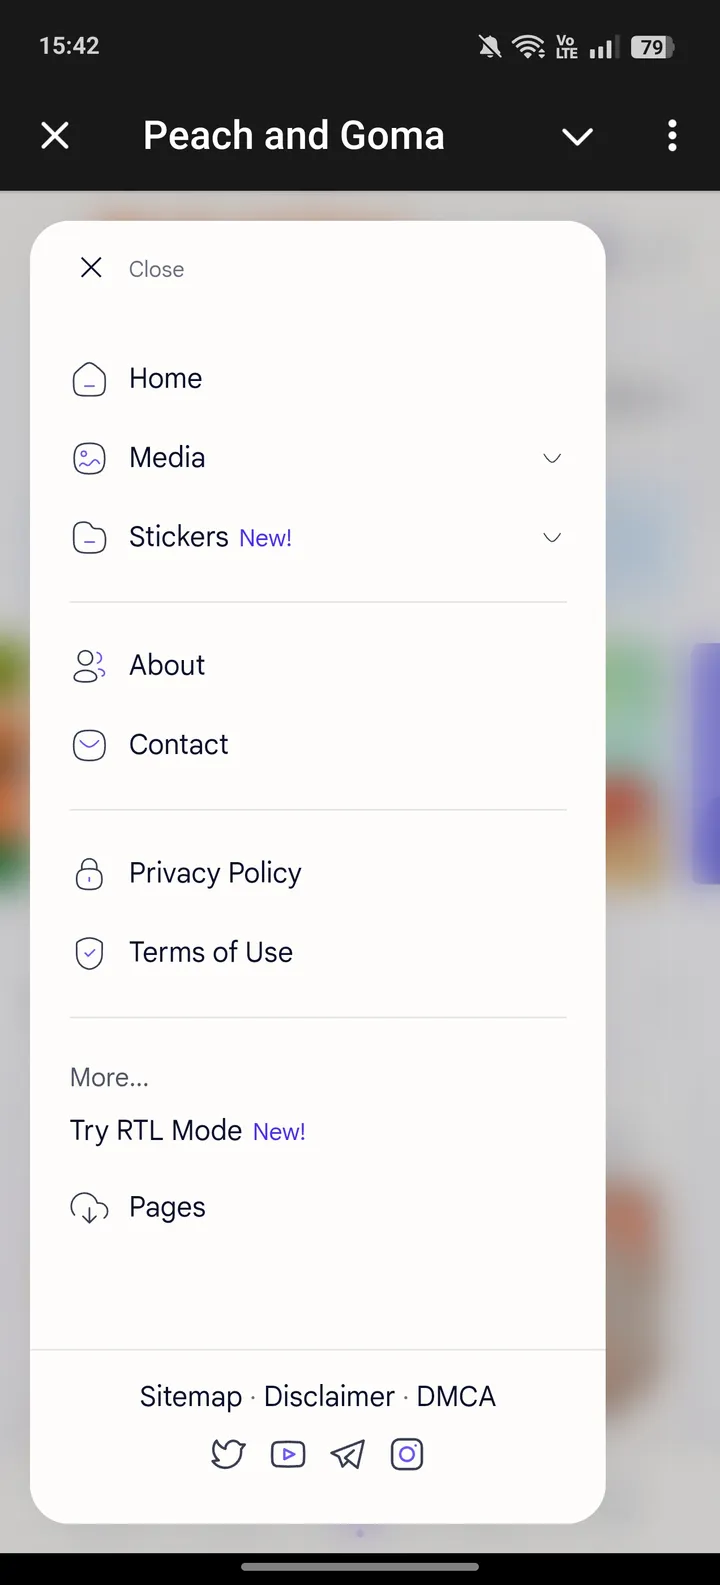Viewport: 720px width, 1585px height.
Task: Open the YouTube social icon
Action: (288, 1454)
